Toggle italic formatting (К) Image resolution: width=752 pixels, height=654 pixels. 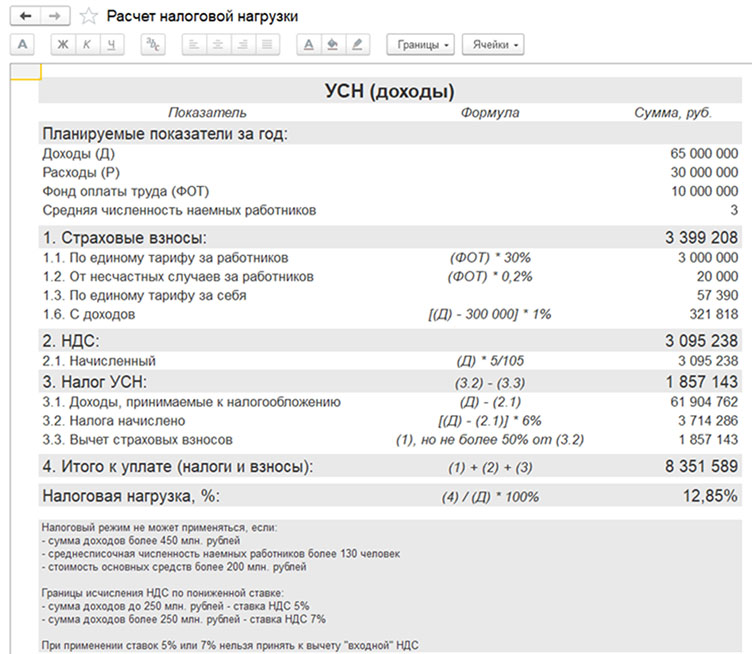click(87, 45)
